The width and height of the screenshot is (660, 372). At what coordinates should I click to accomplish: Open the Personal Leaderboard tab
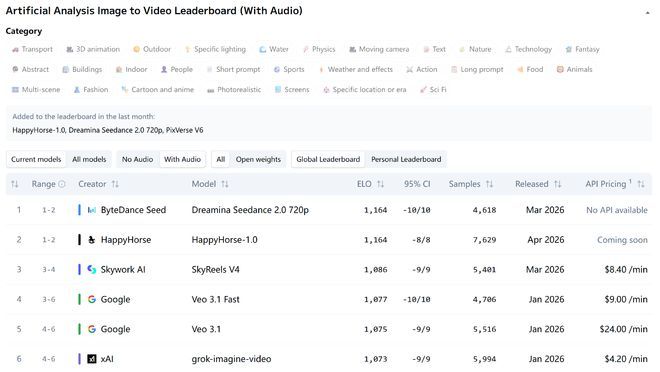(406, 159)
